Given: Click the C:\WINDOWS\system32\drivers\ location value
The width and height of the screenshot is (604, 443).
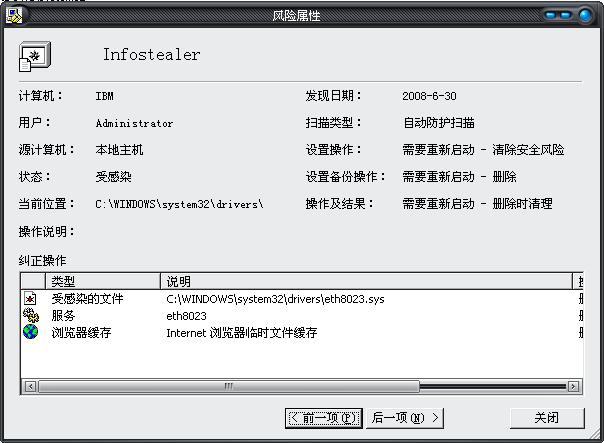Looking at the screenshot, I should coord(179,204).
